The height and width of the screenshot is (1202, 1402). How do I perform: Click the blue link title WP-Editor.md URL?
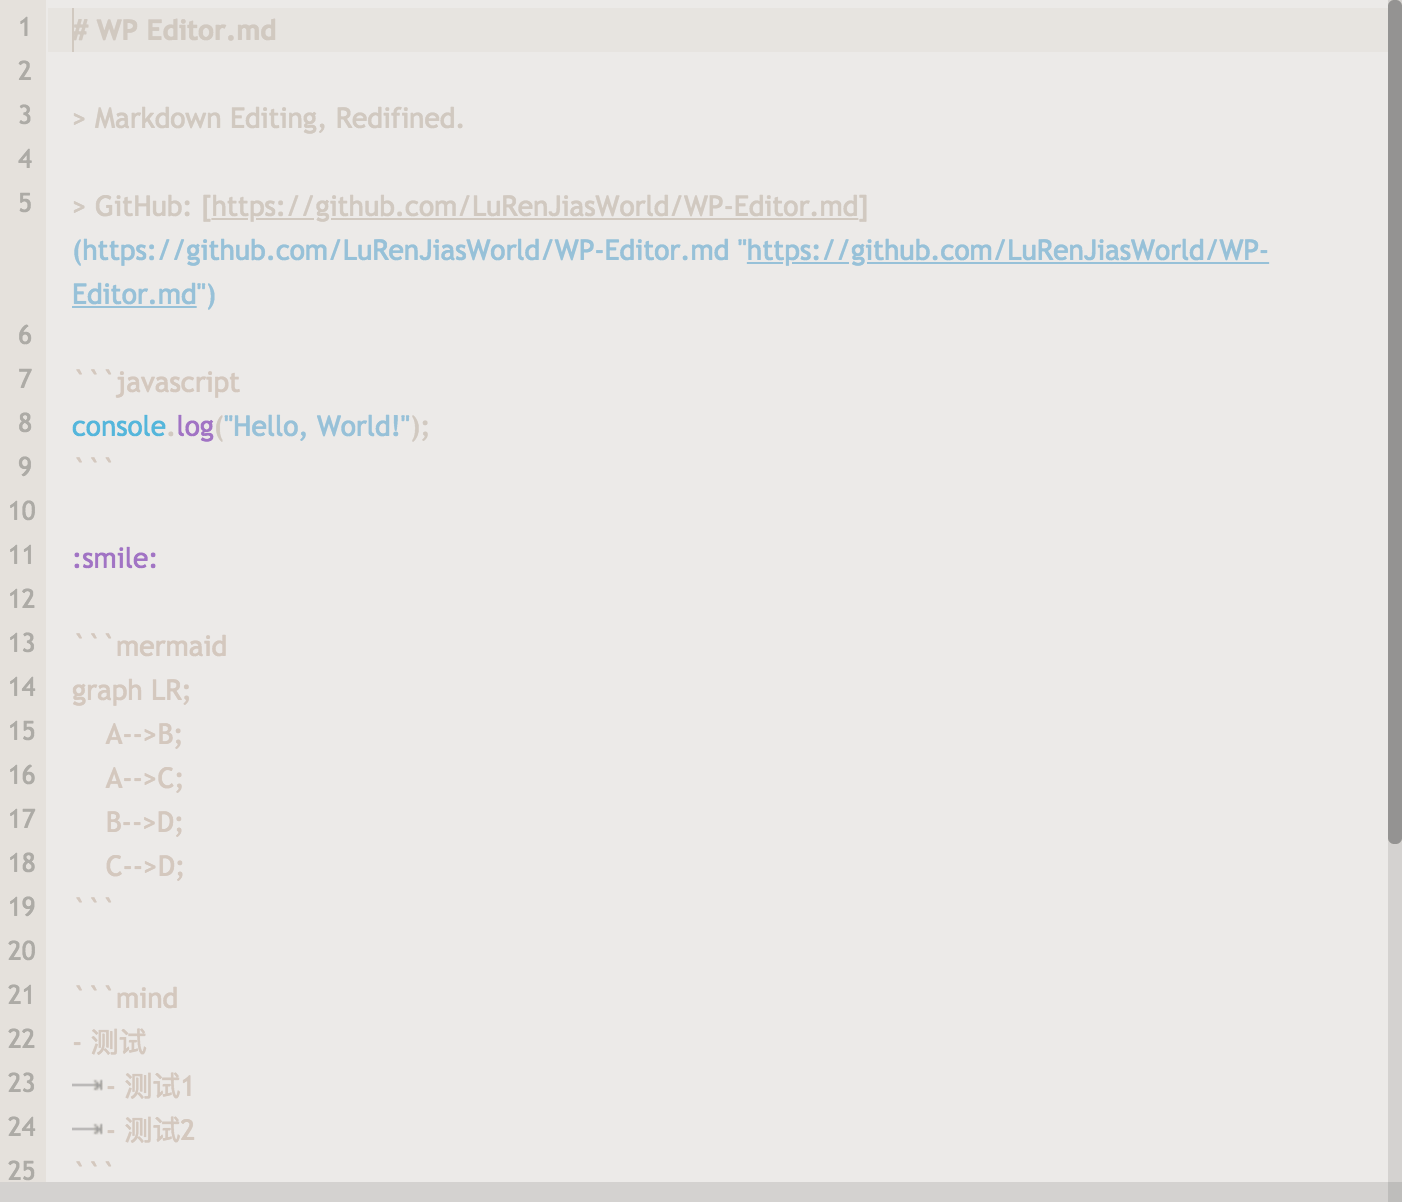670,272
